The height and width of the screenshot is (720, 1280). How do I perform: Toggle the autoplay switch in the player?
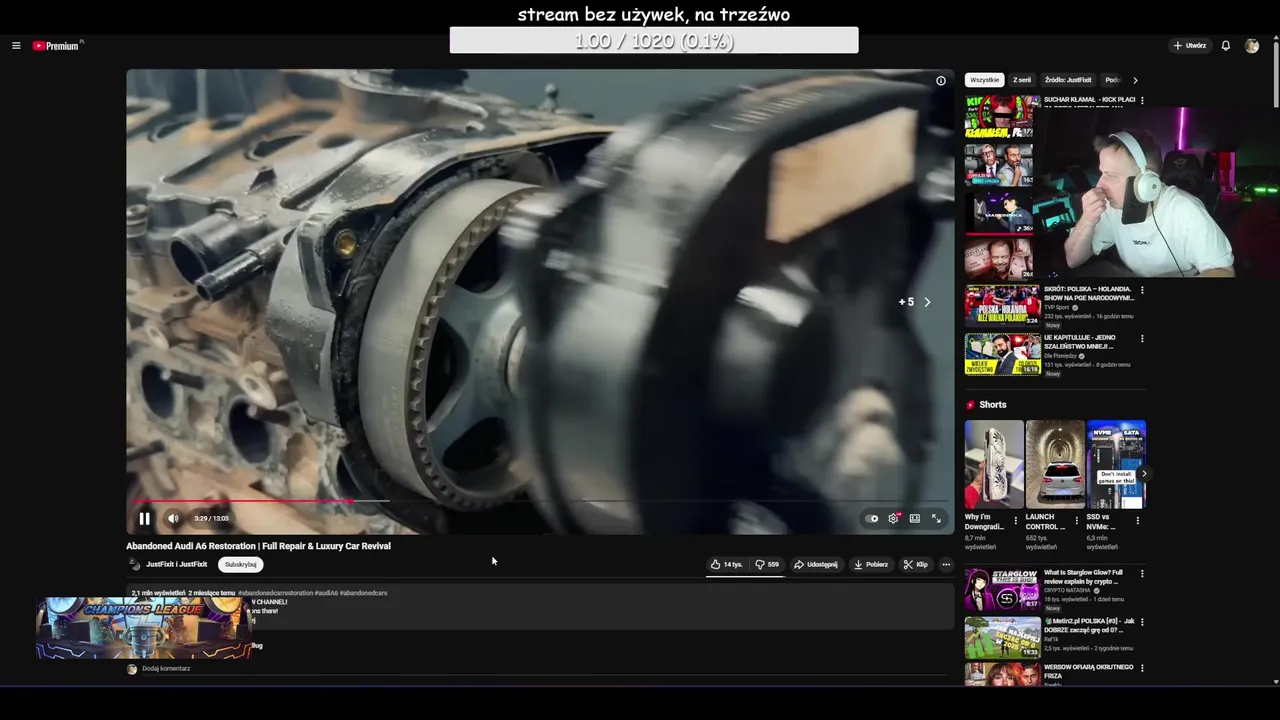click(871, 518)
